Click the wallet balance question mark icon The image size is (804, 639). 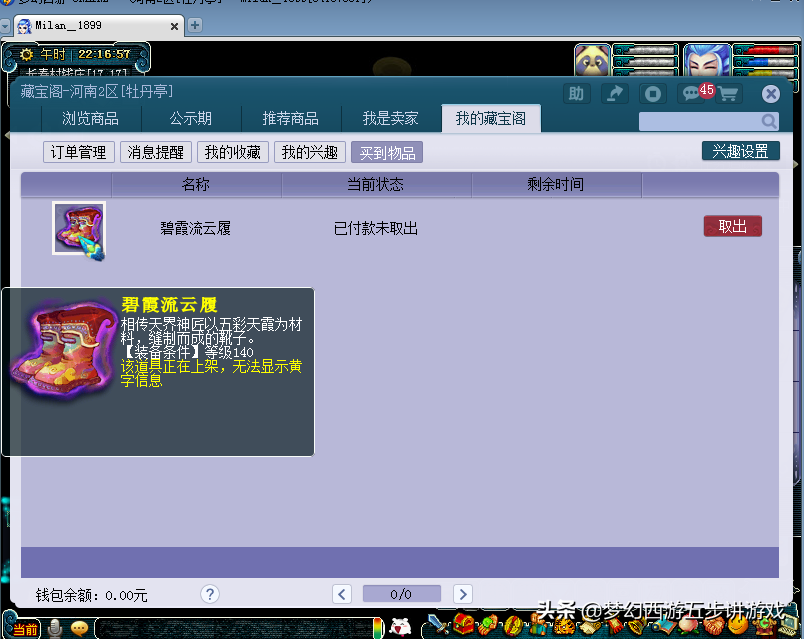coord(210,594)
